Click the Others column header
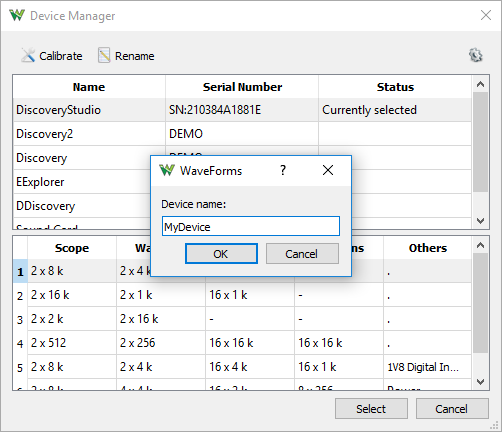This screenshot has width=502, height=432. click(428, 248)
